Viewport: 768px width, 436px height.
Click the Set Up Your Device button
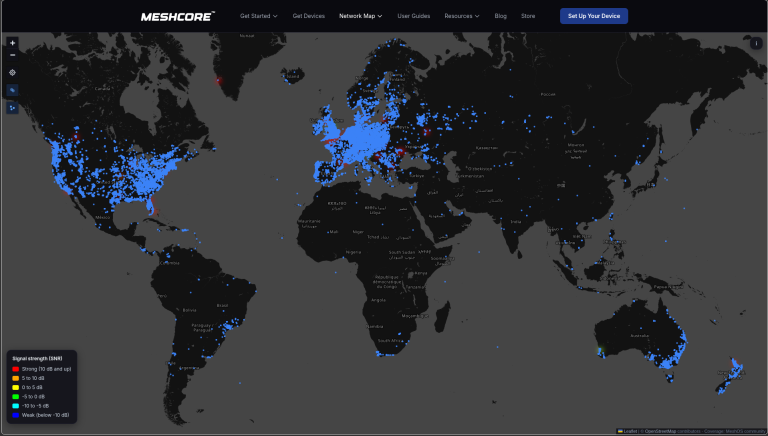point(594,16)
